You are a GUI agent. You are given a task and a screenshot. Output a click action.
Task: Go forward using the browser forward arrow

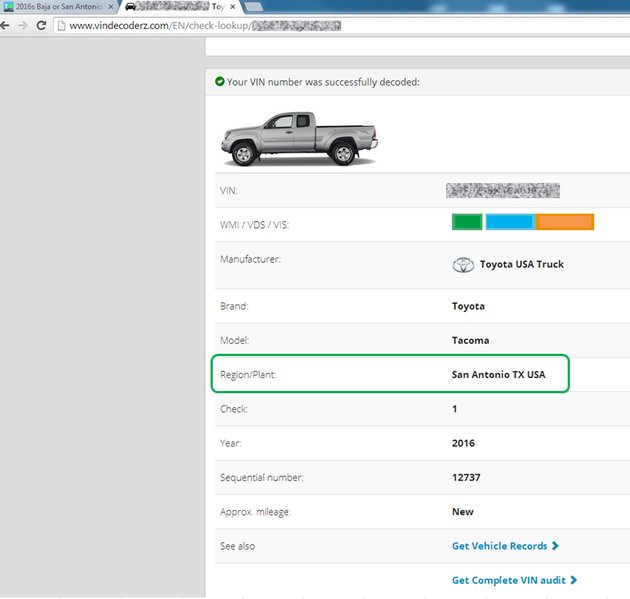pos(23,26)
